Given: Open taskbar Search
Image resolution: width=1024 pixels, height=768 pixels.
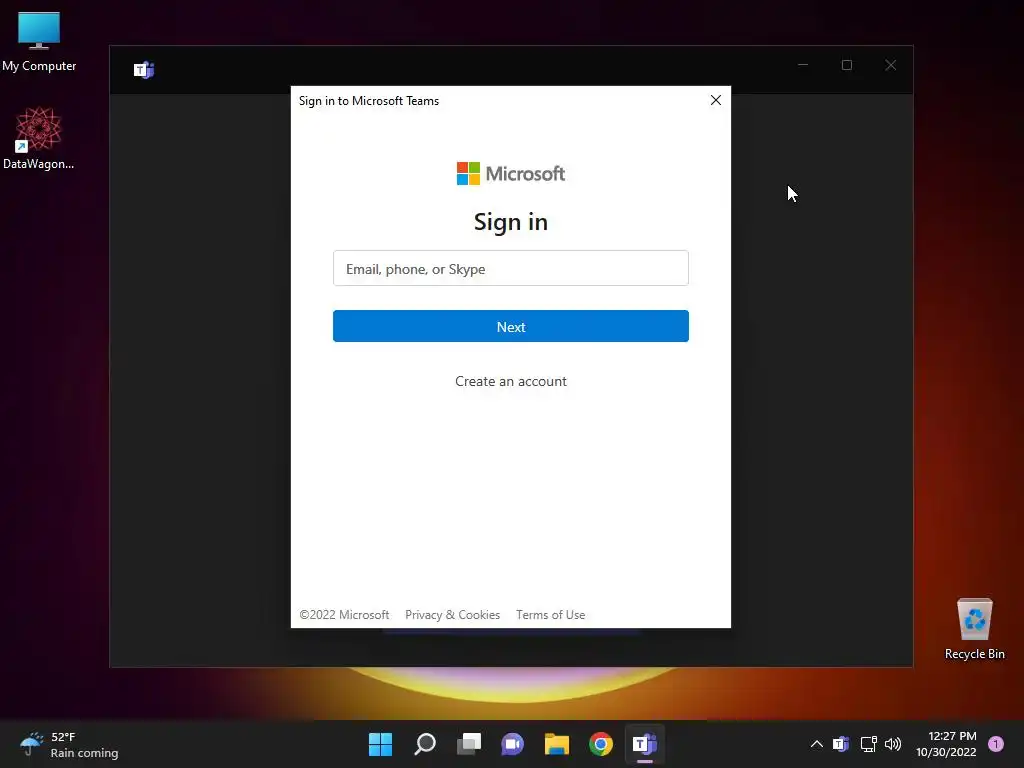Looking at the screenshot, I should point(425,744).
